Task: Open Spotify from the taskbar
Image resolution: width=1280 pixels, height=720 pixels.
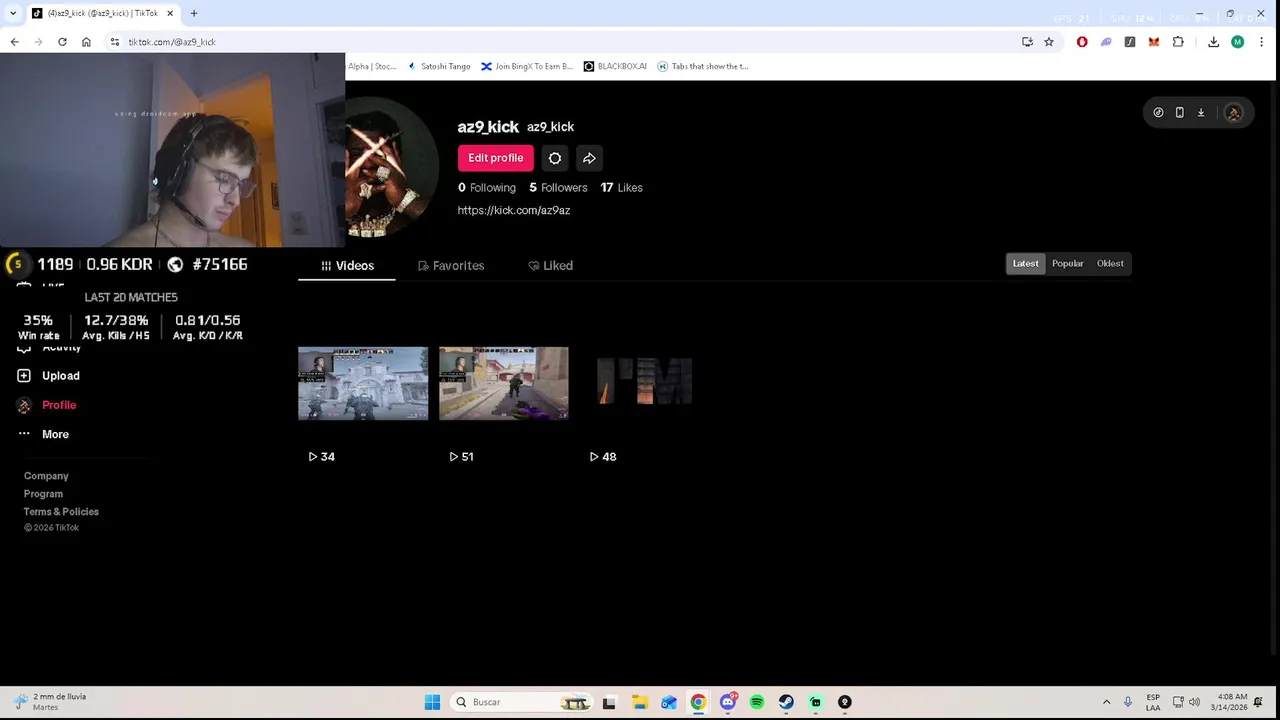Action: 757,702
